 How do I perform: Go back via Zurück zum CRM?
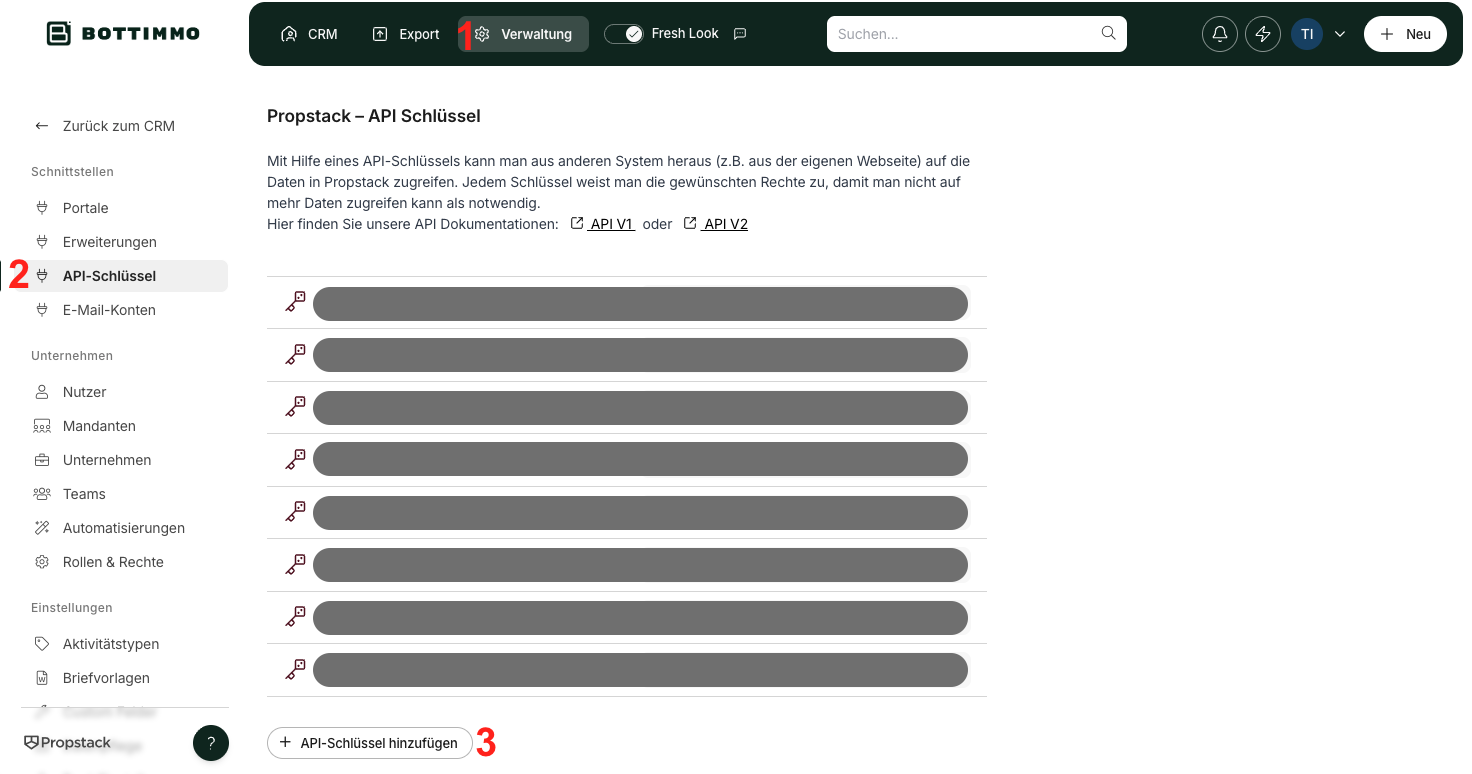coord(105,126)
